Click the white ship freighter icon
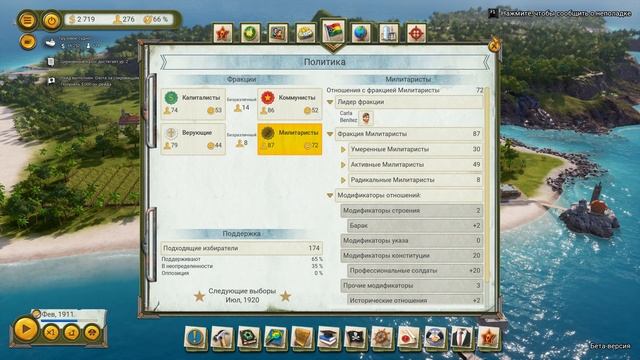The image size is (640, 360). point(51,42)
